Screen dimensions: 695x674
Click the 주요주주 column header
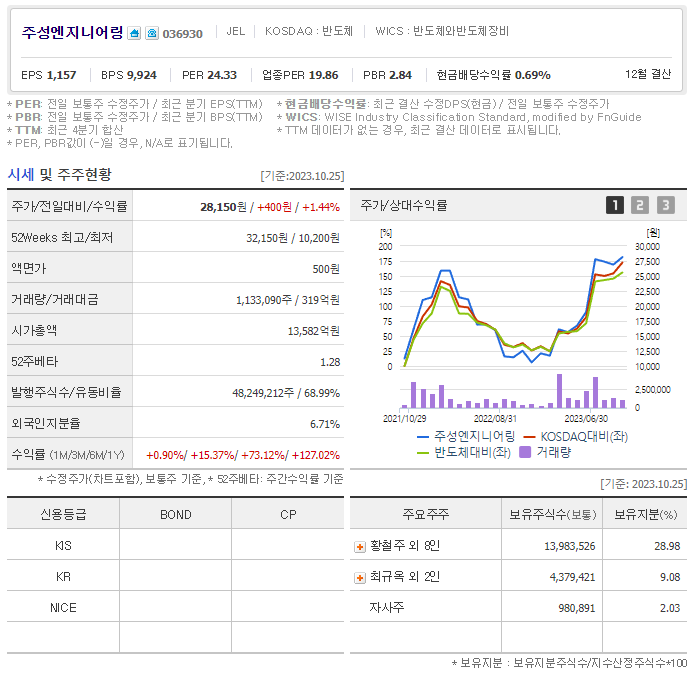coord(426,514)
